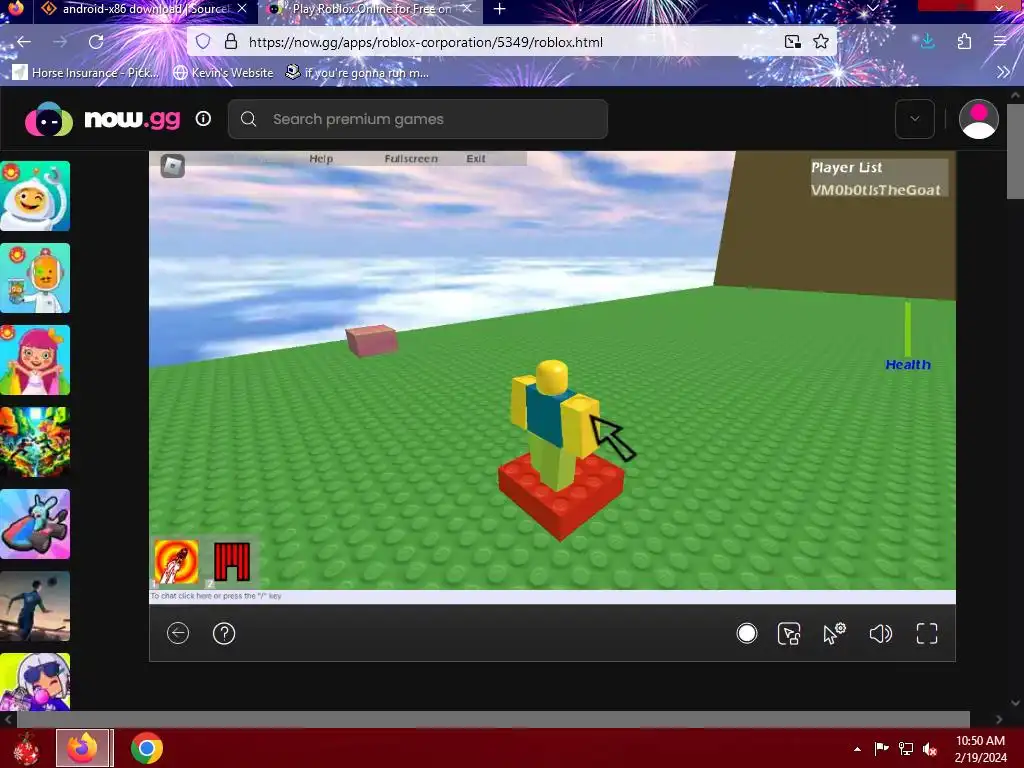The height and width of the screenshot is (768, 1024).
Task: Select Exit in the game menu
Action: point(475,159)
